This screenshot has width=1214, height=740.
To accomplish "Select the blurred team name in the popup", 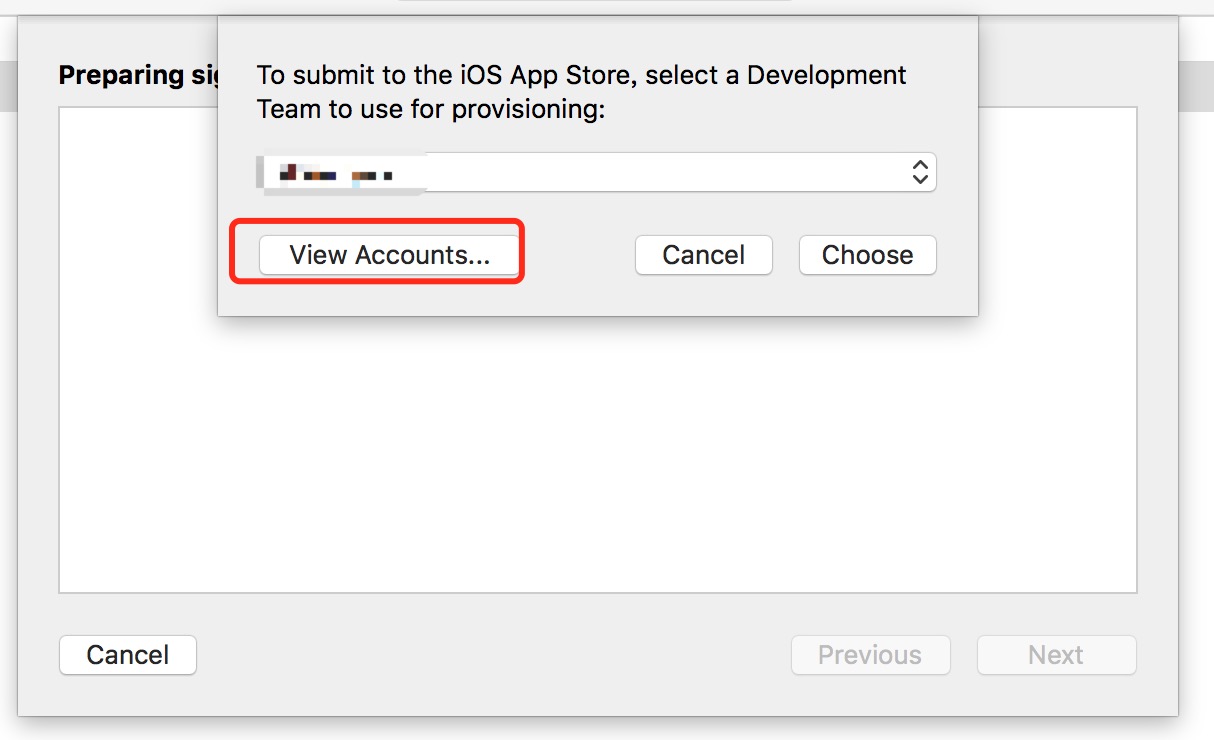I will point(337,174).
